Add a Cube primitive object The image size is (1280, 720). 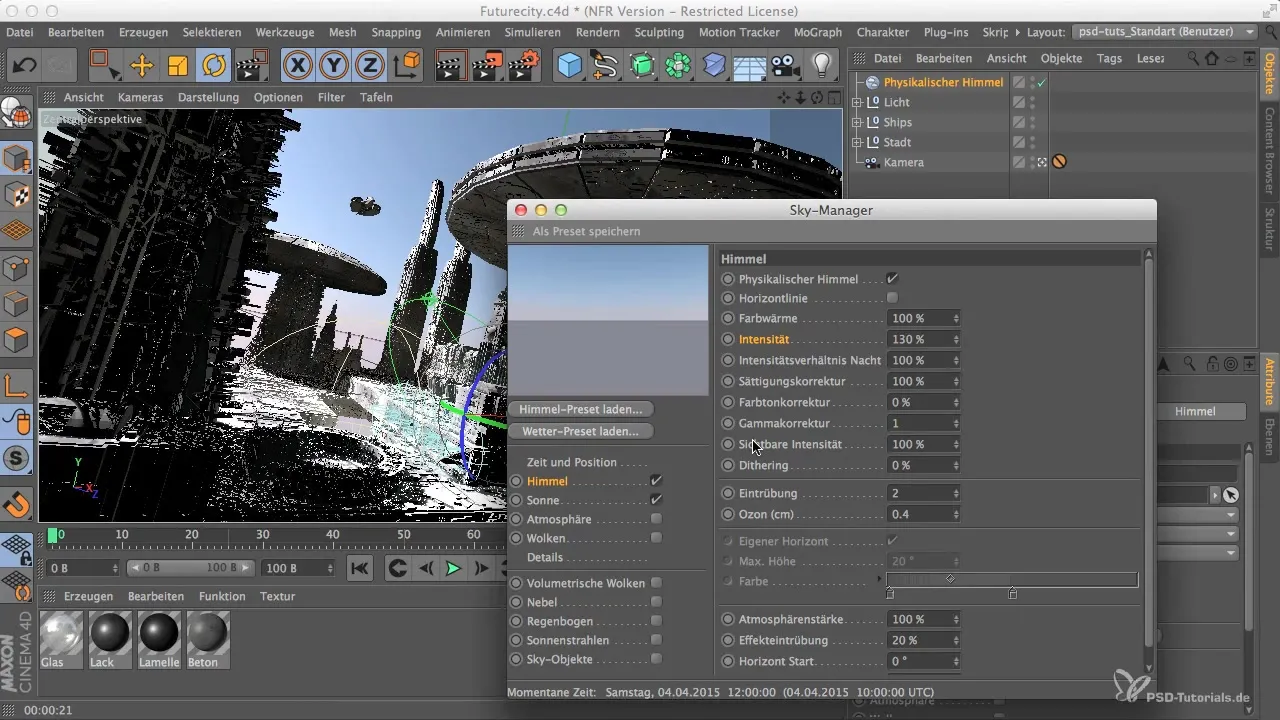[x=570, y=67]
